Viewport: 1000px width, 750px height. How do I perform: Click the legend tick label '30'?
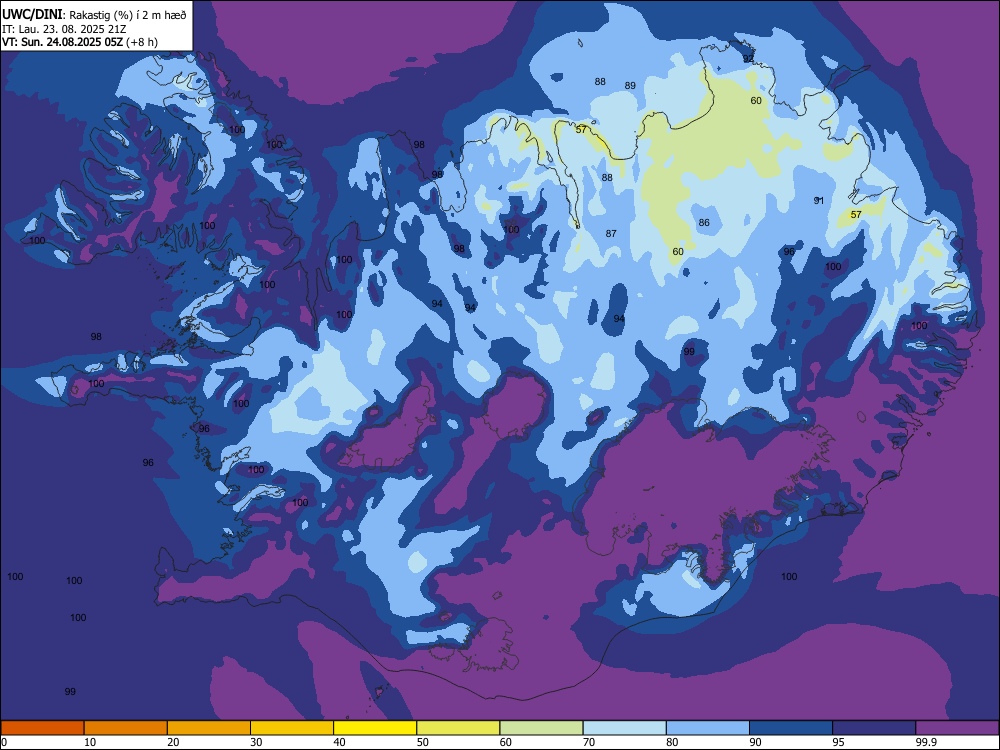(256, 742)
